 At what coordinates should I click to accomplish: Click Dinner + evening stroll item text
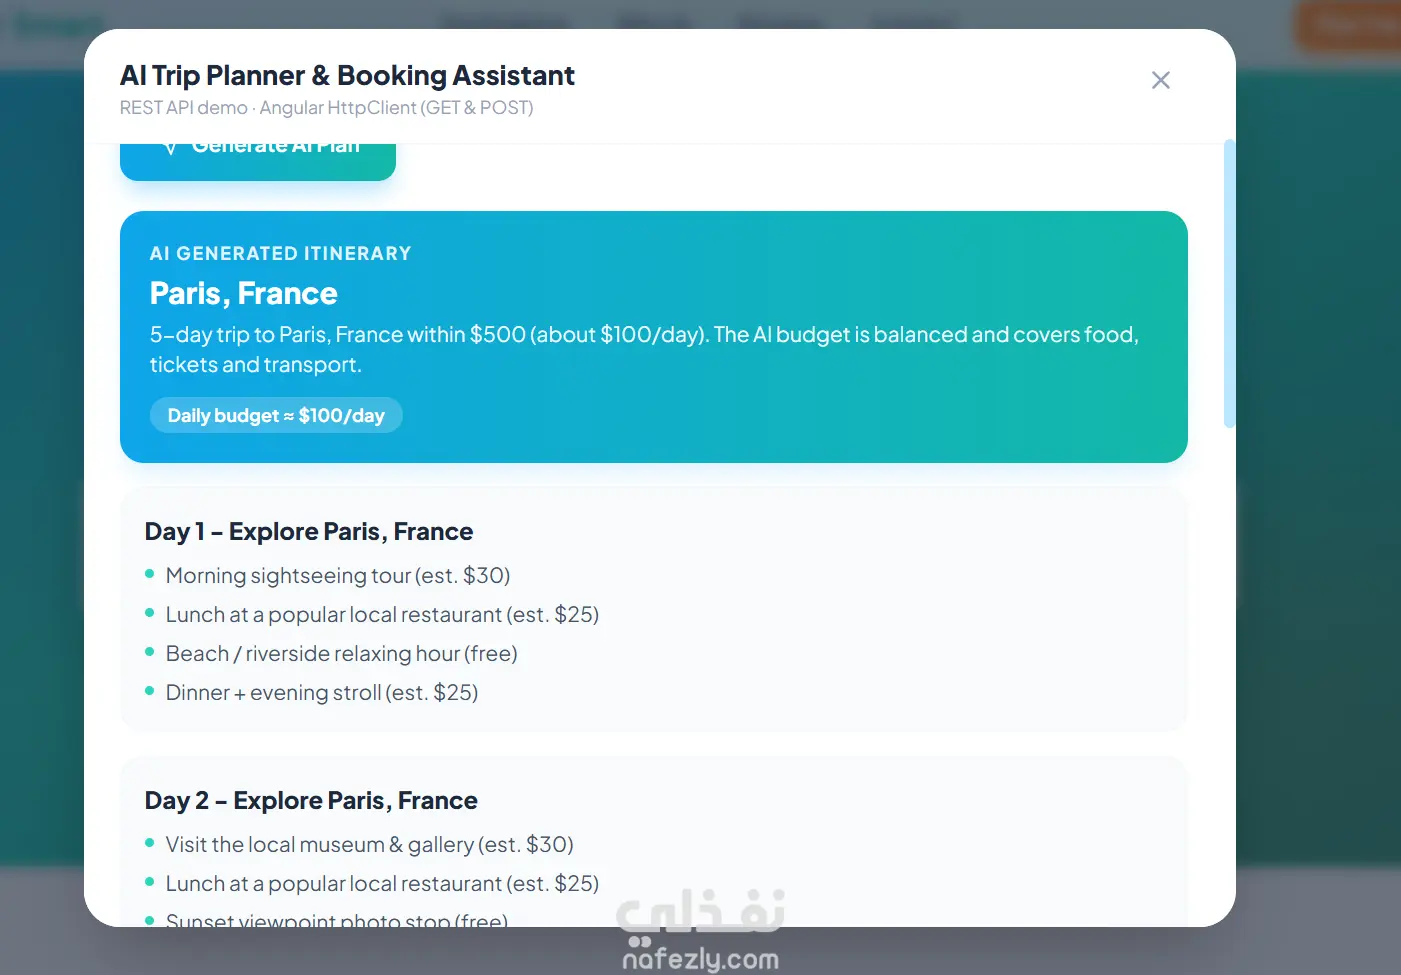[x=322, y=692]
